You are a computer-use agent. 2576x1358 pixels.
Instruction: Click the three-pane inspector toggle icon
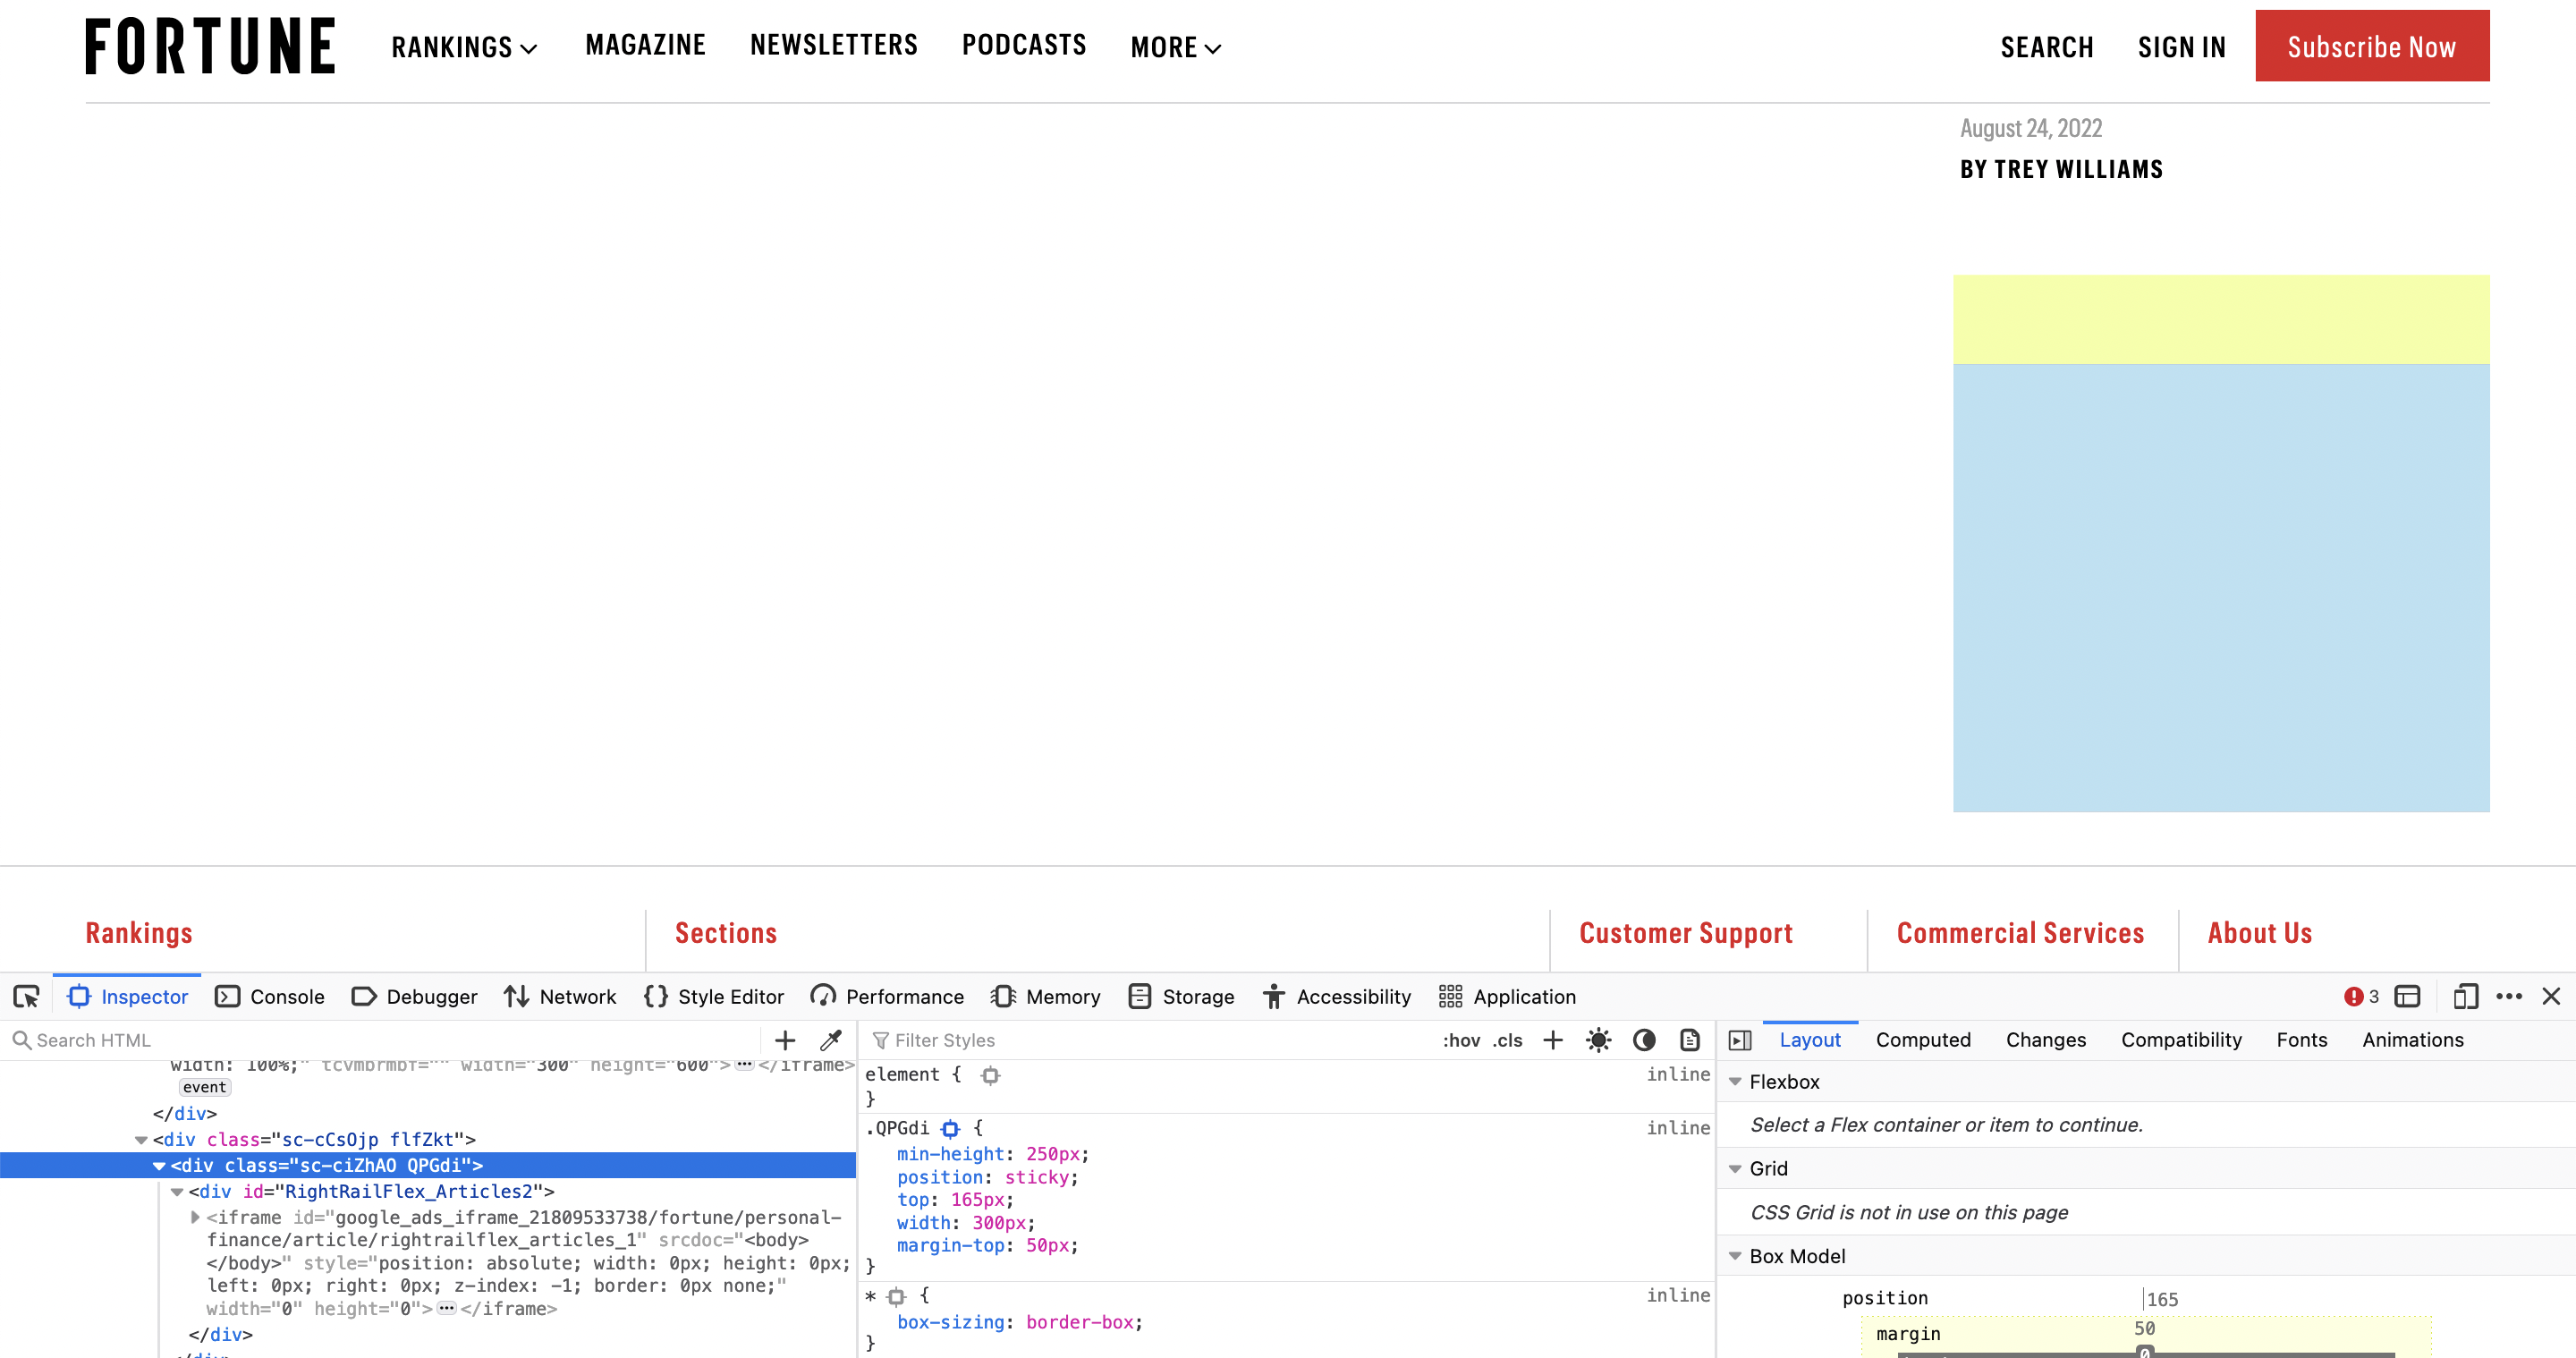coord(1740,1040)
